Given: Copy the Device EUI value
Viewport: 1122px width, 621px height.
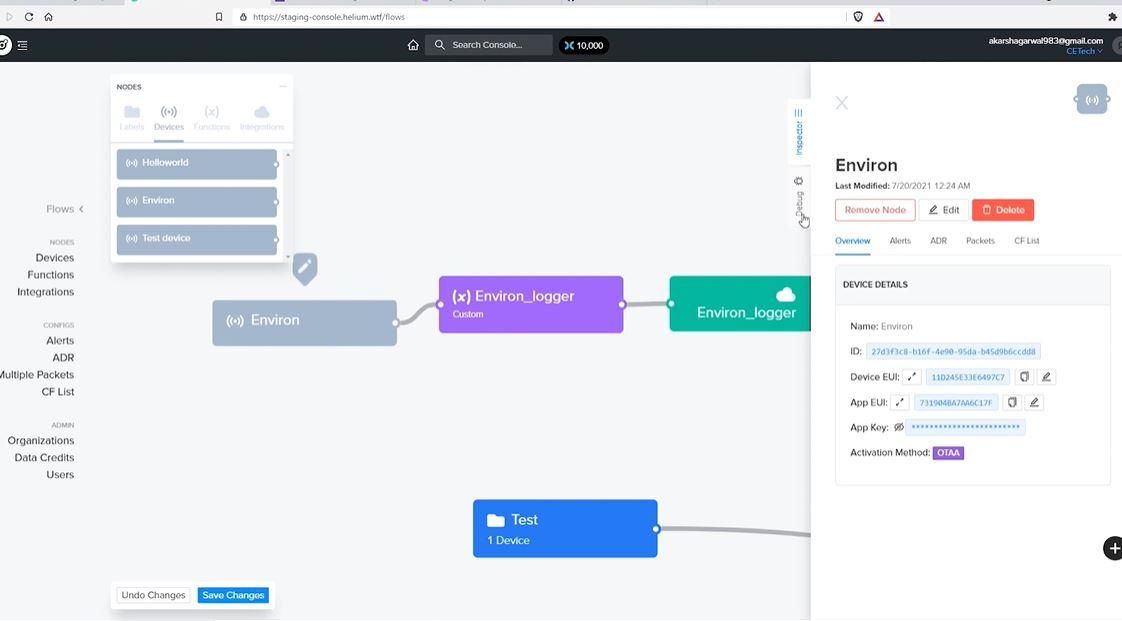Looking at the screenshot, I should [1024, 377].
